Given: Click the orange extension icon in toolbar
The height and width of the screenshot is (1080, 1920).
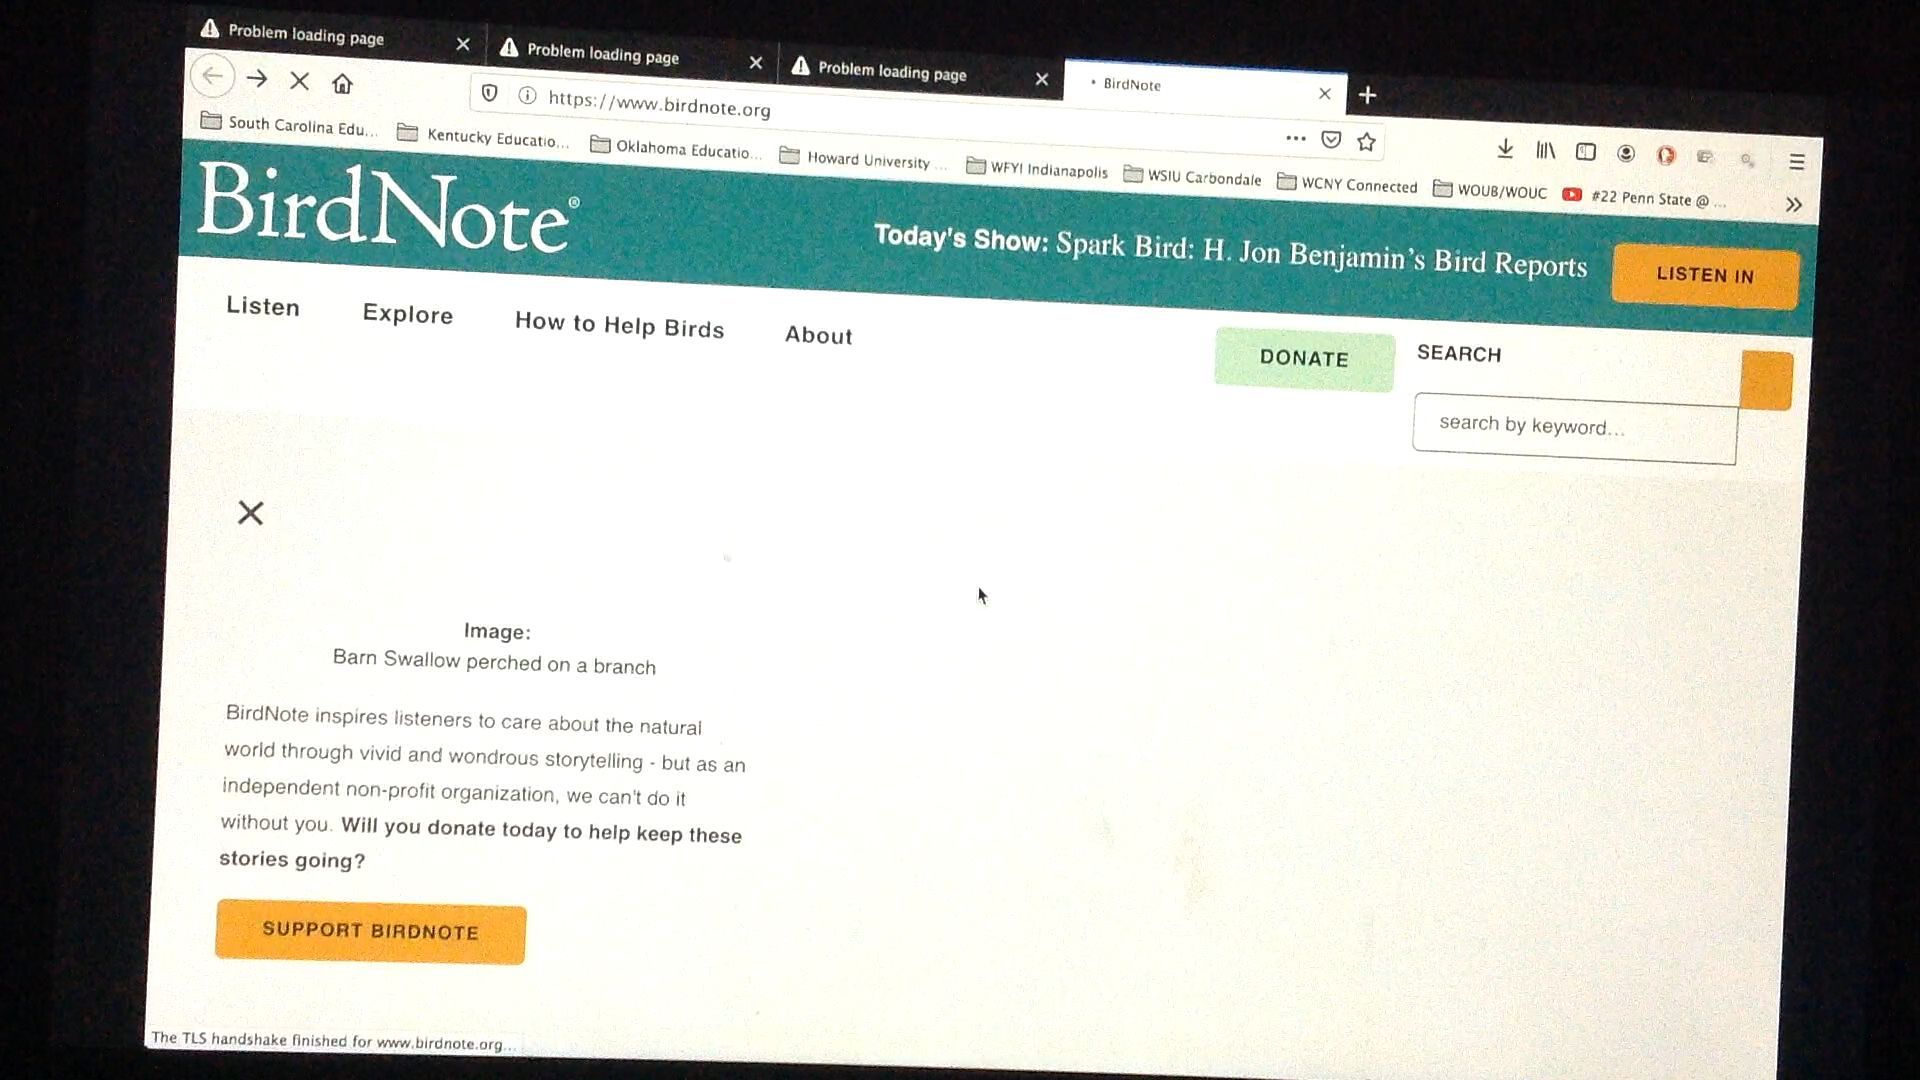Looking at the screenshot, I should (1665, 155).
